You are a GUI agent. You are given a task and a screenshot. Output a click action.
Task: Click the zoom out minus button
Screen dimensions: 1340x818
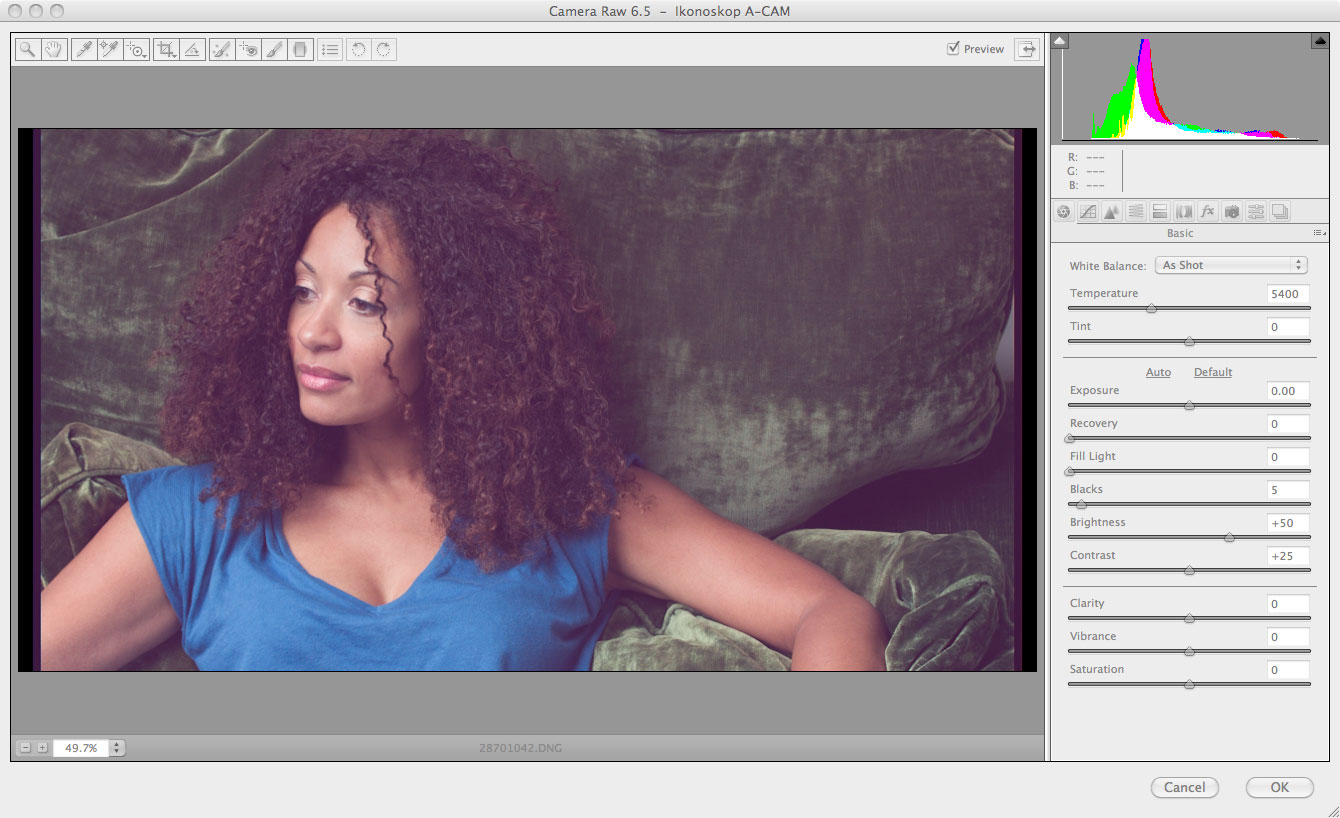click(x=25, y=747)
